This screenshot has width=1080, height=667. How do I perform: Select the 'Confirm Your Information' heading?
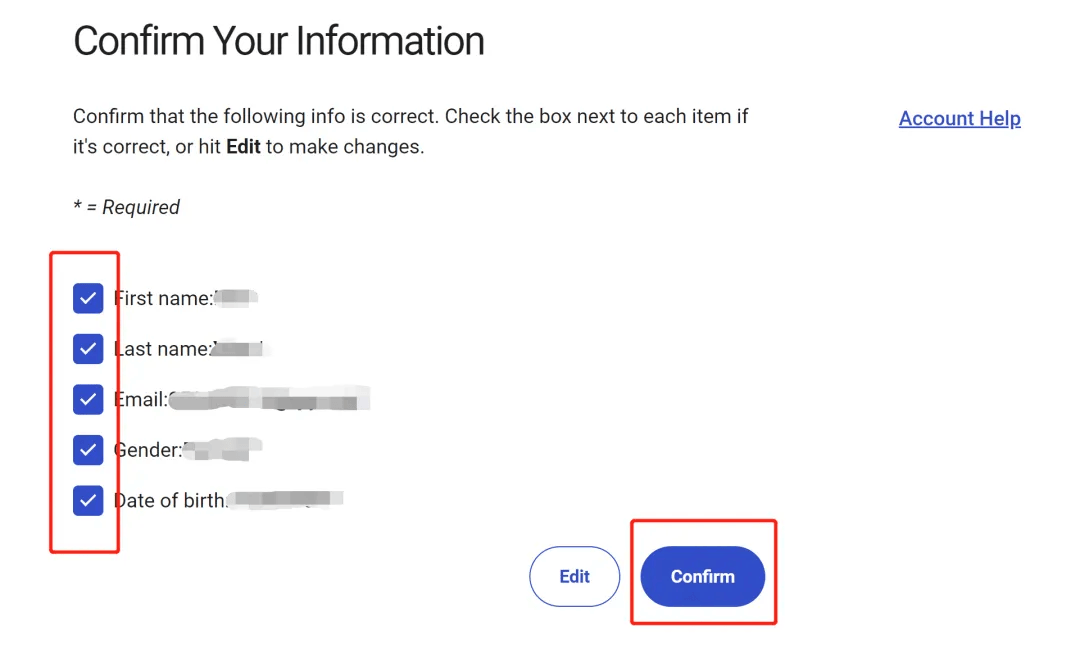279,41
